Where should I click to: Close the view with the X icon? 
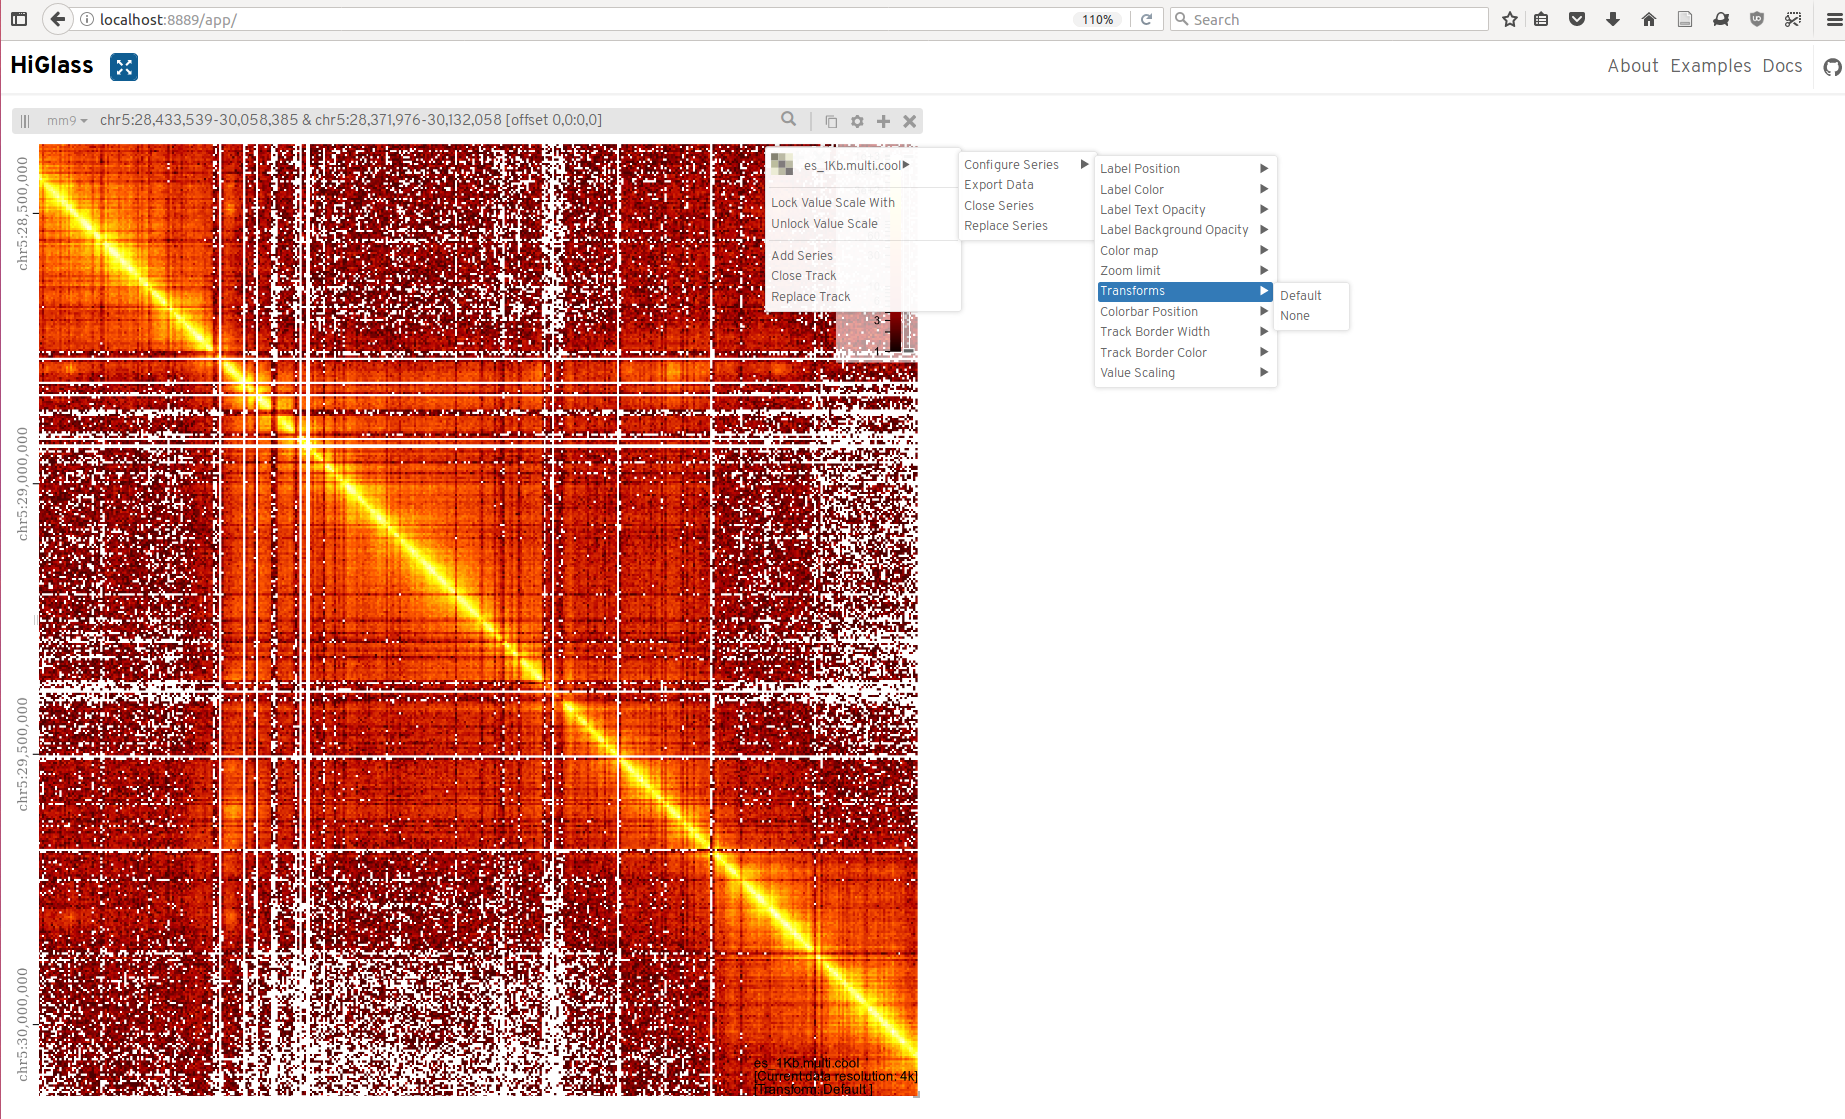(x=909, y=120)
